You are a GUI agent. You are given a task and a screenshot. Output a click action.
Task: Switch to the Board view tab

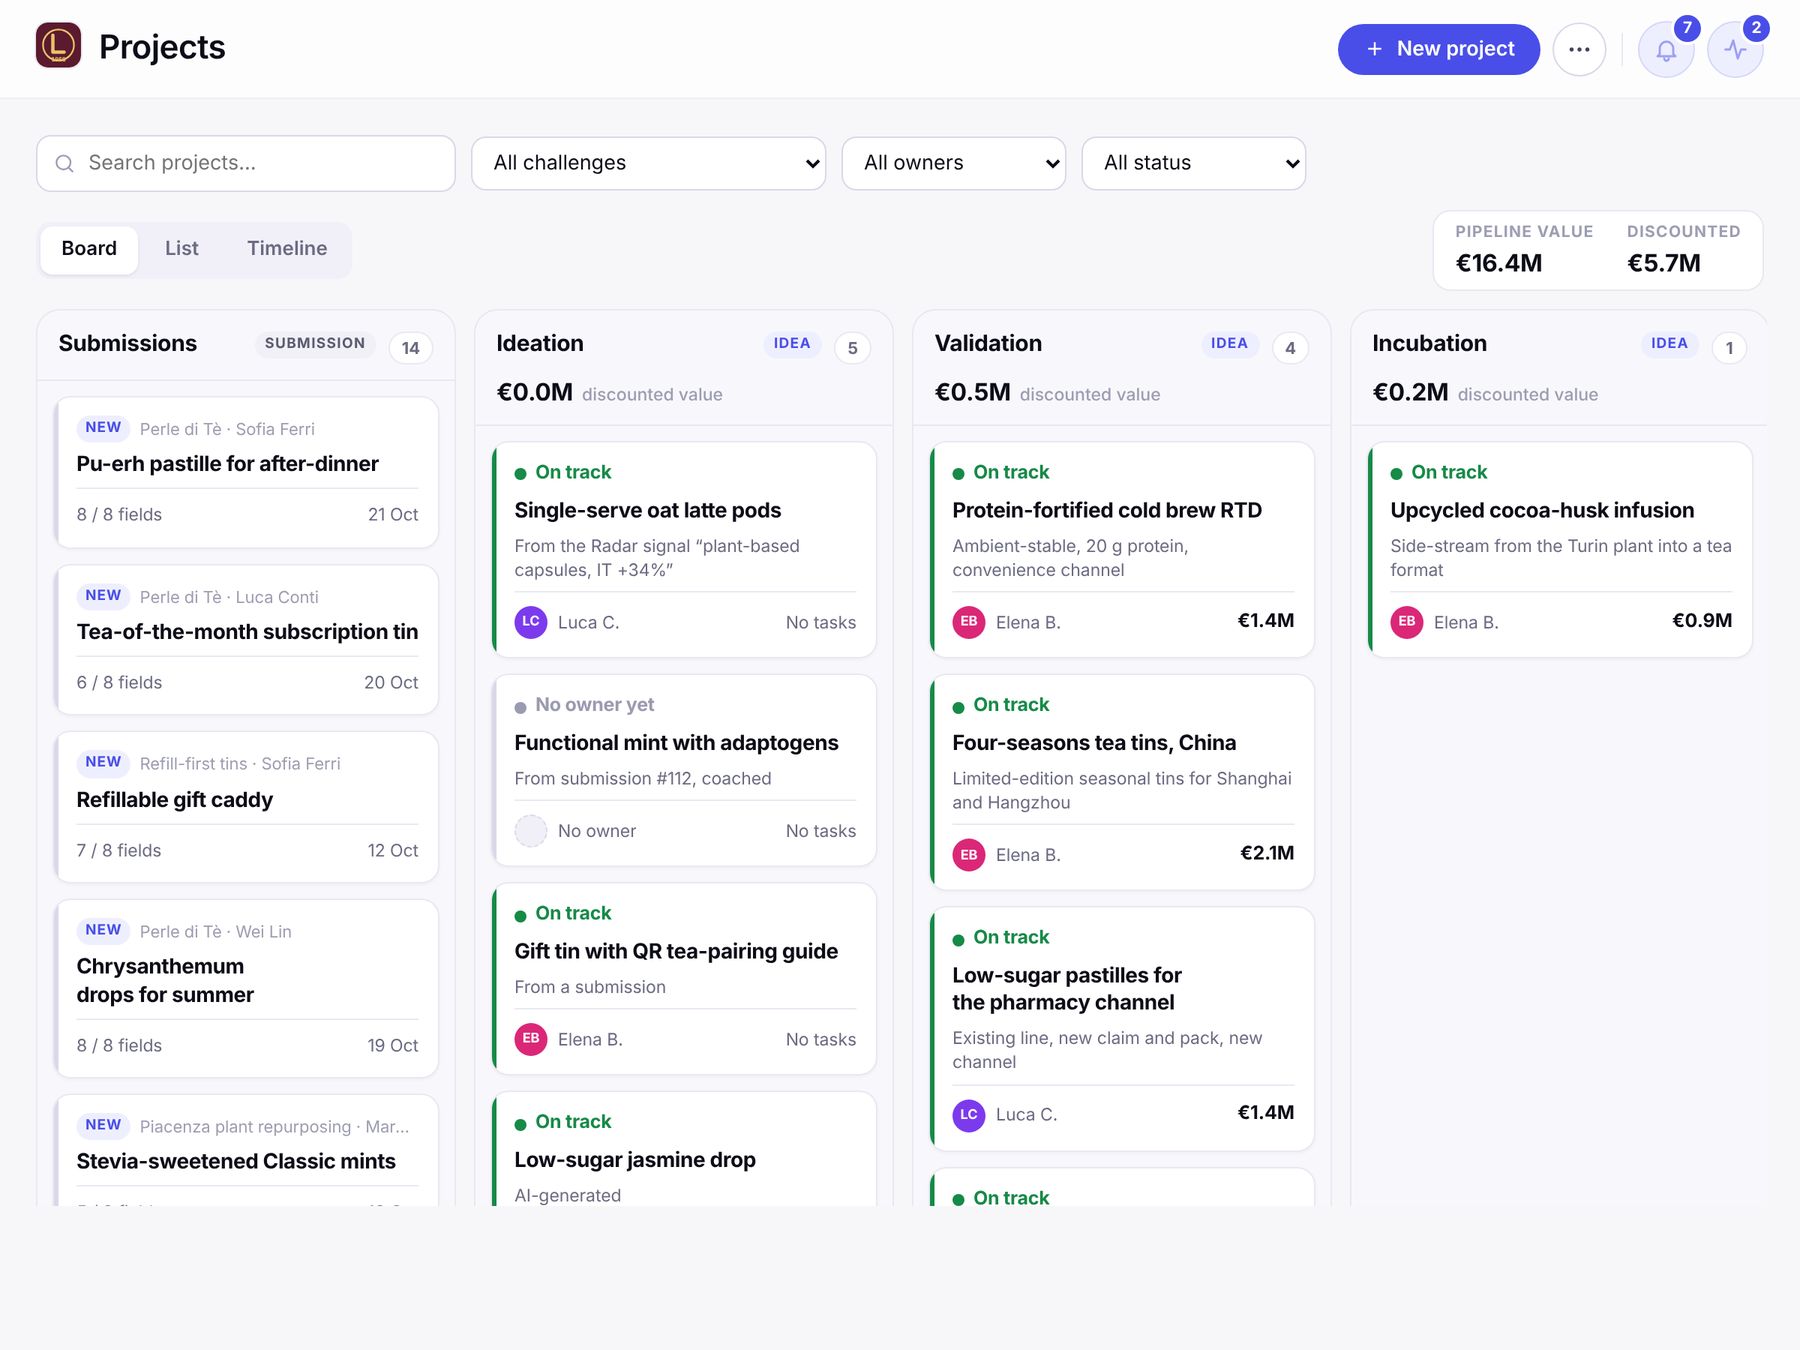pyautogui.click(x=89, y=249)
